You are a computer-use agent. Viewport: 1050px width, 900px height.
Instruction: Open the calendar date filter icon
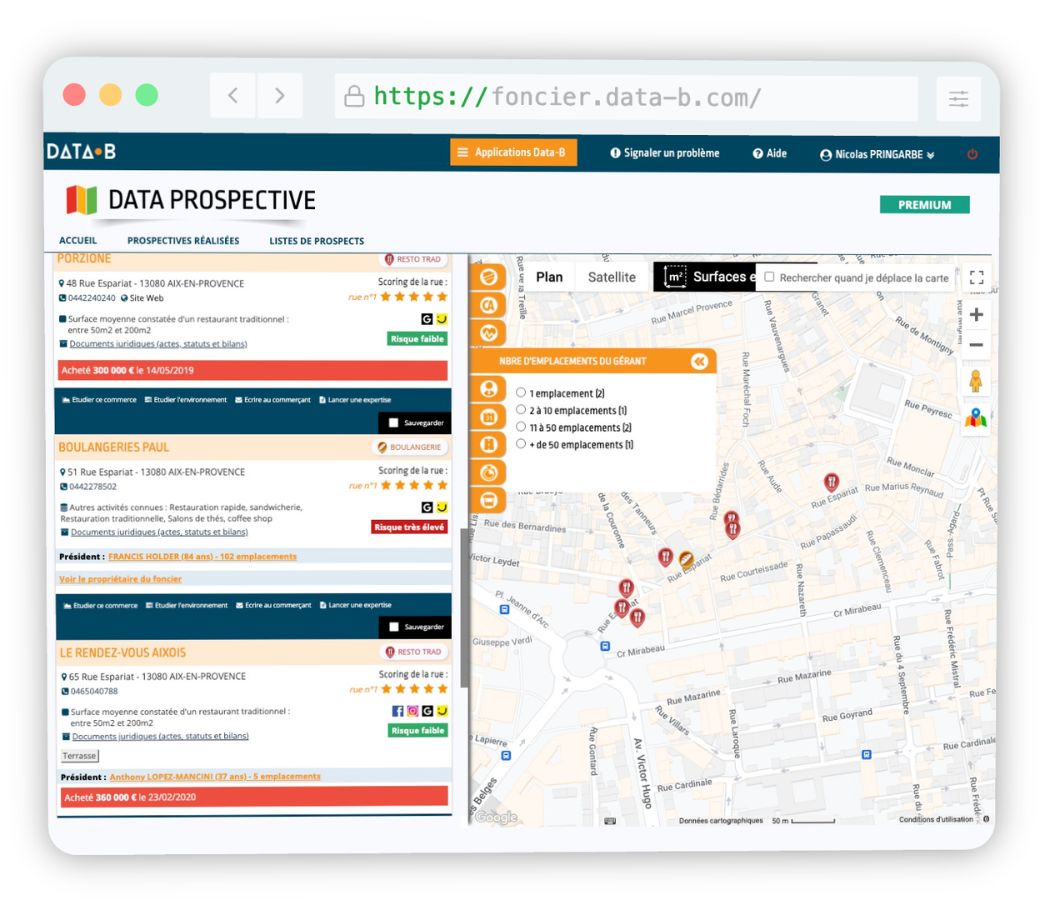489,417
